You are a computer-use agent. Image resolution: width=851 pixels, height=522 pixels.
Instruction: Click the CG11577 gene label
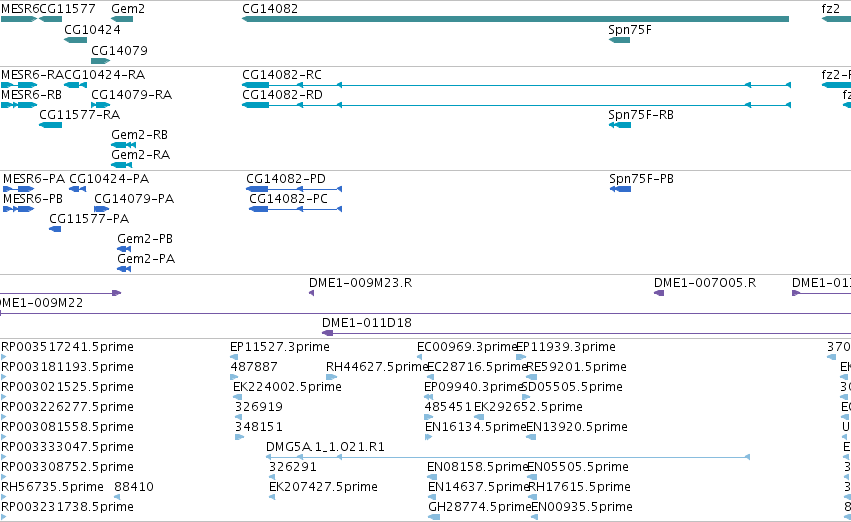point(68,9)
